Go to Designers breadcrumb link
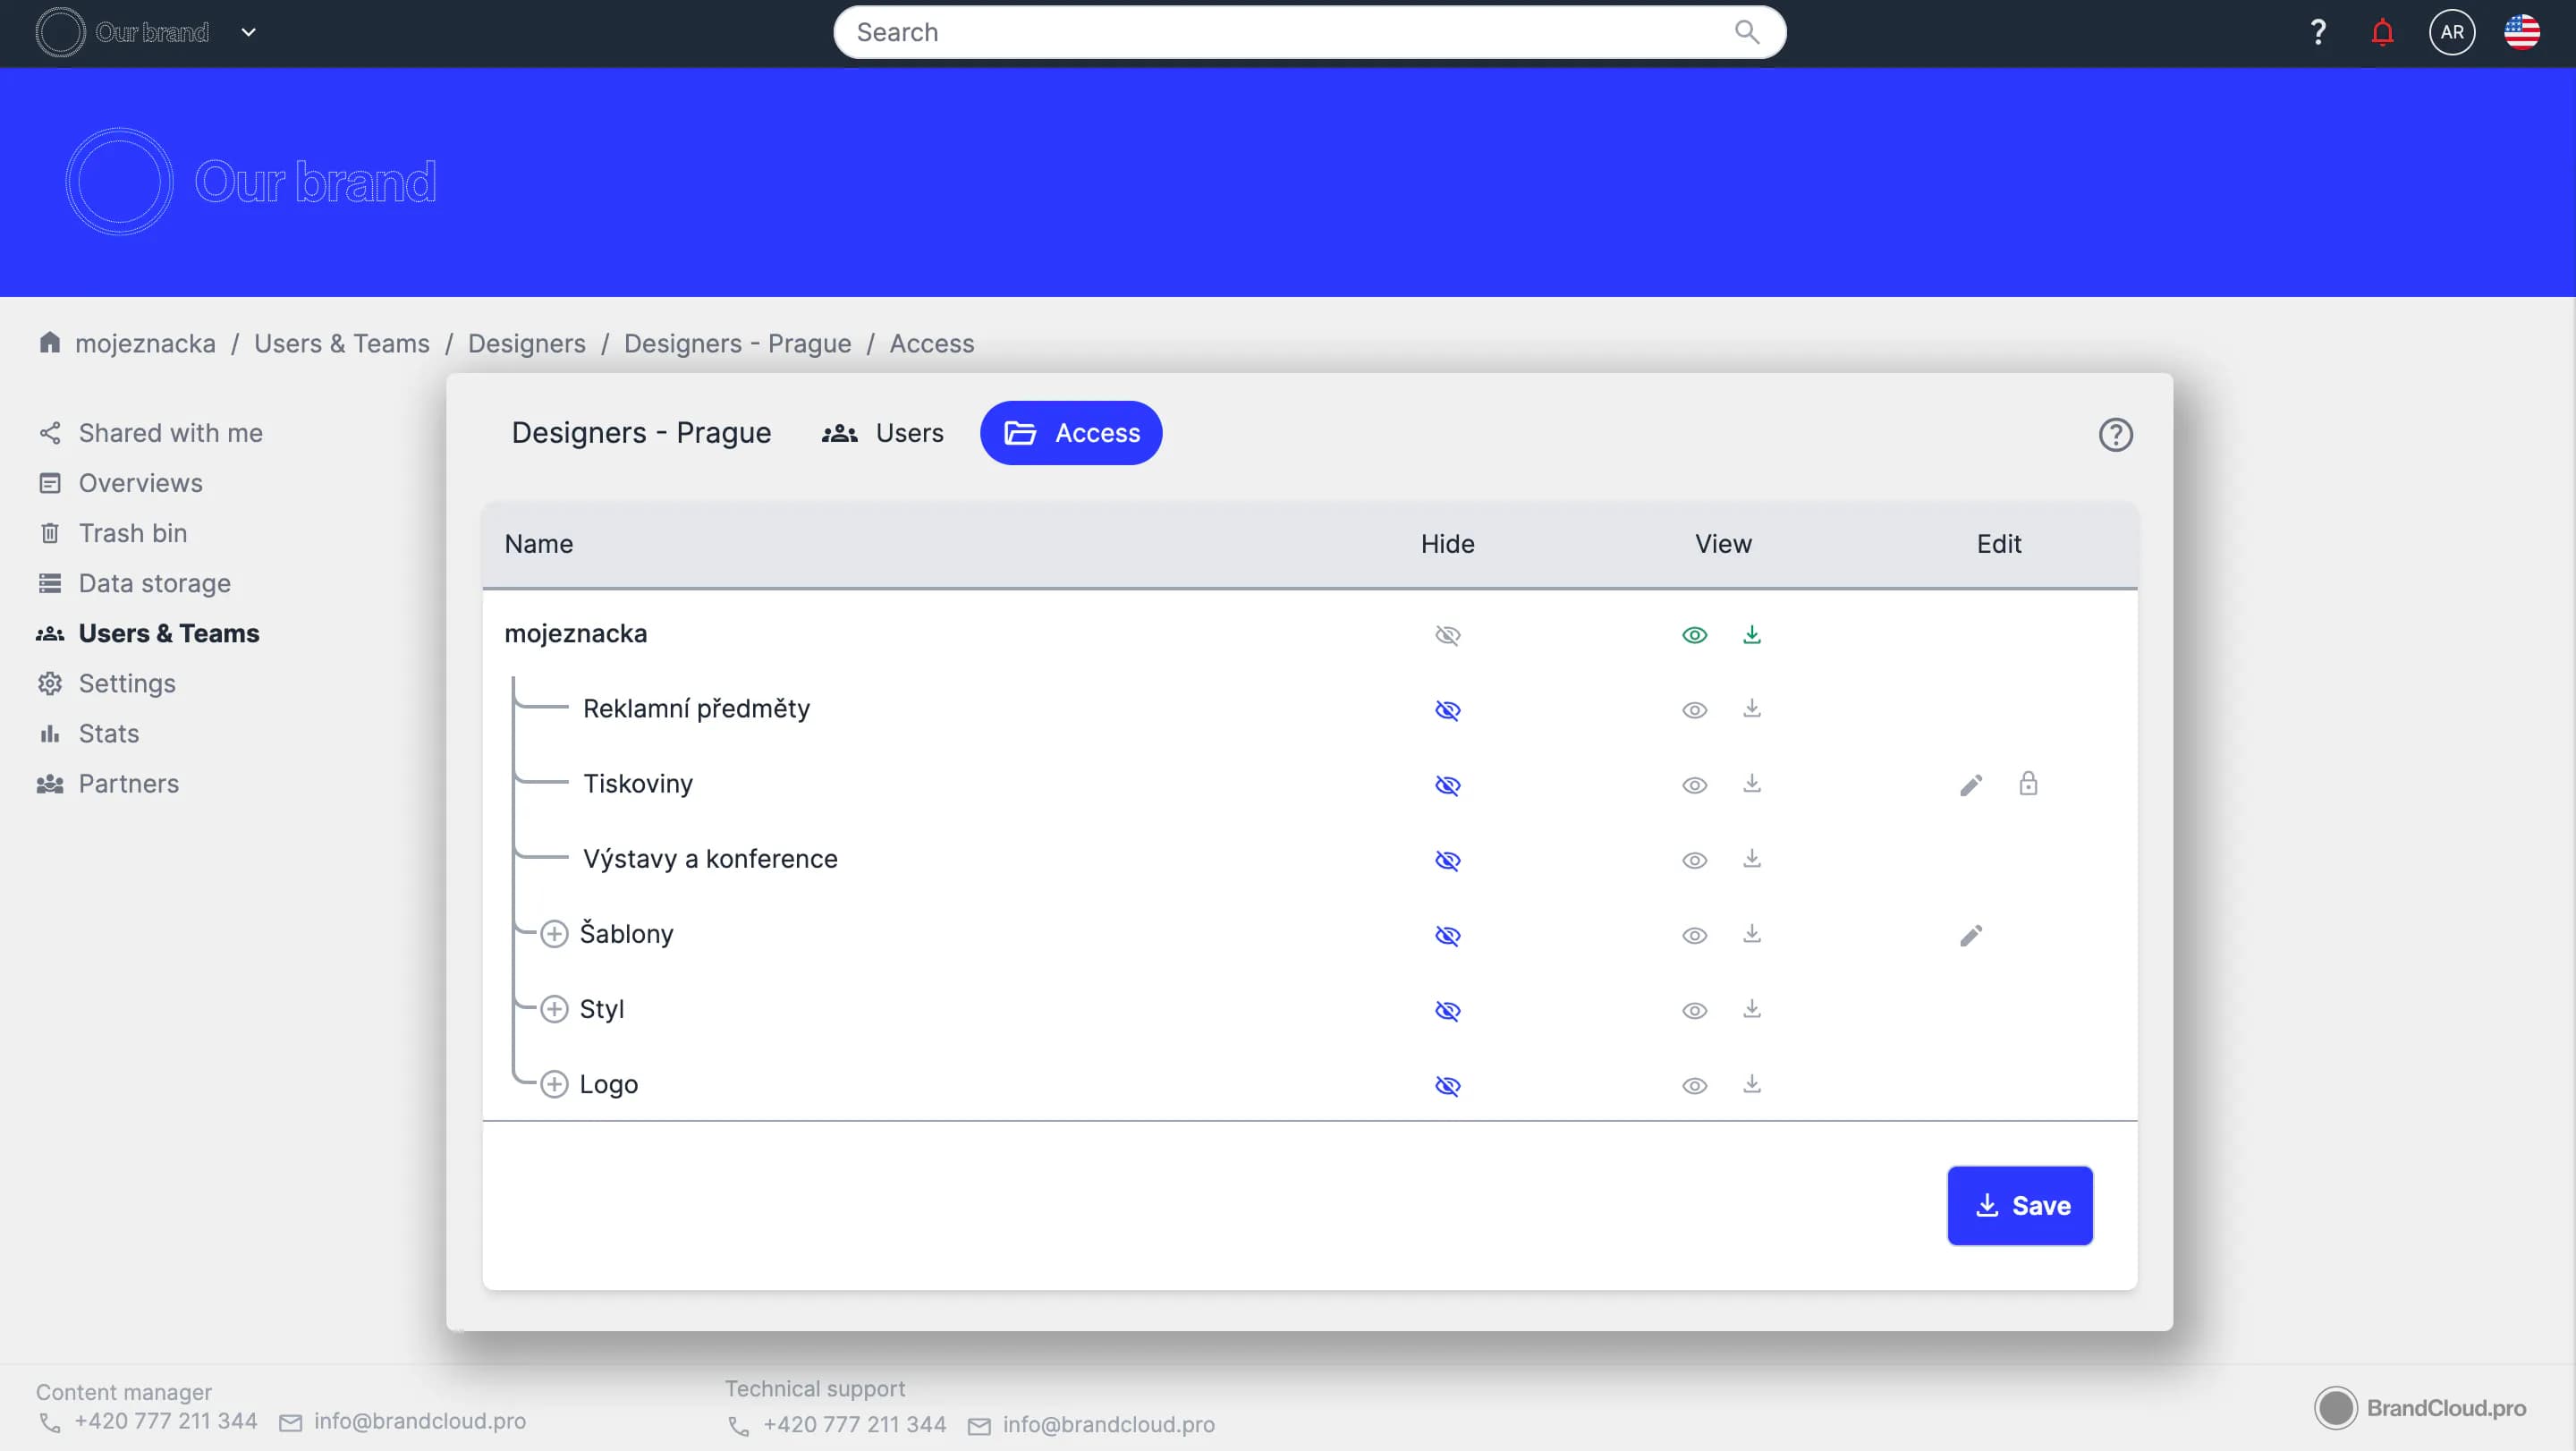 click(526, 344)
